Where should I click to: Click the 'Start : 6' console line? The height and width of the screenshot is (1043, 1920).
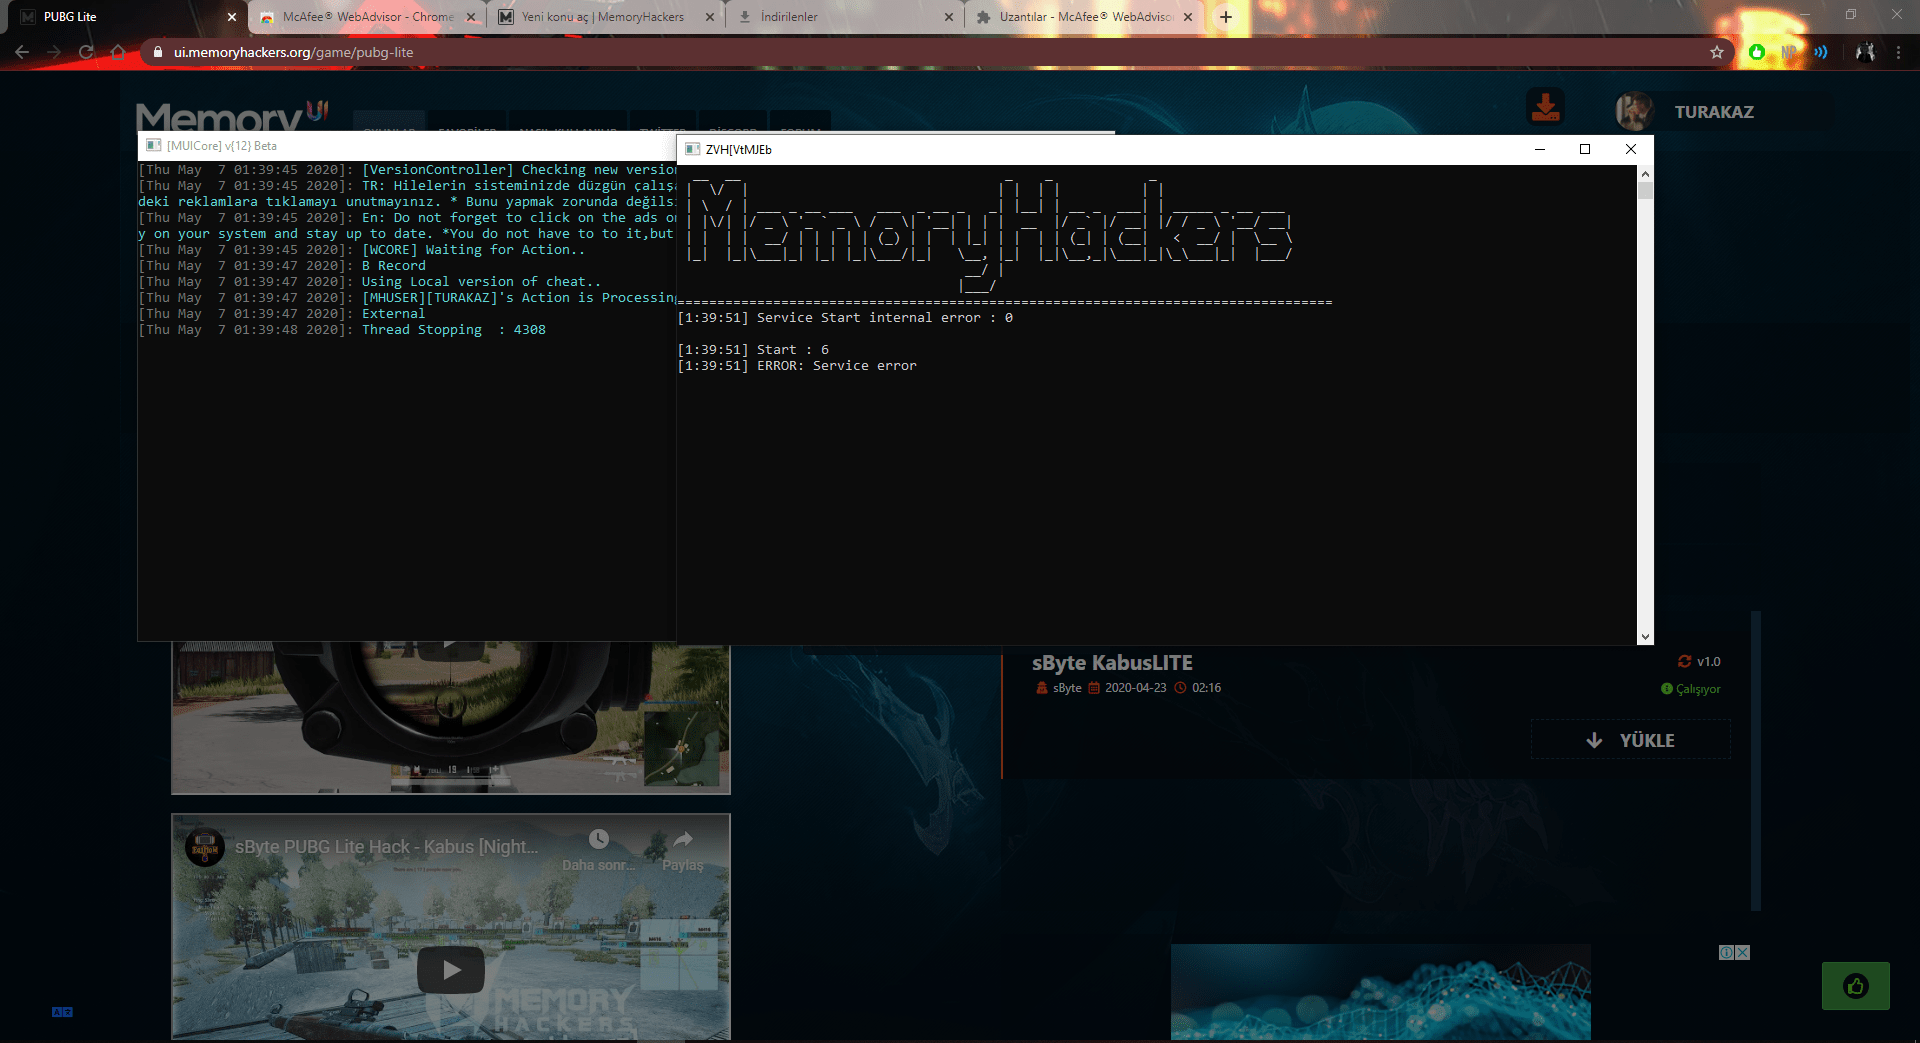(753, 350)
